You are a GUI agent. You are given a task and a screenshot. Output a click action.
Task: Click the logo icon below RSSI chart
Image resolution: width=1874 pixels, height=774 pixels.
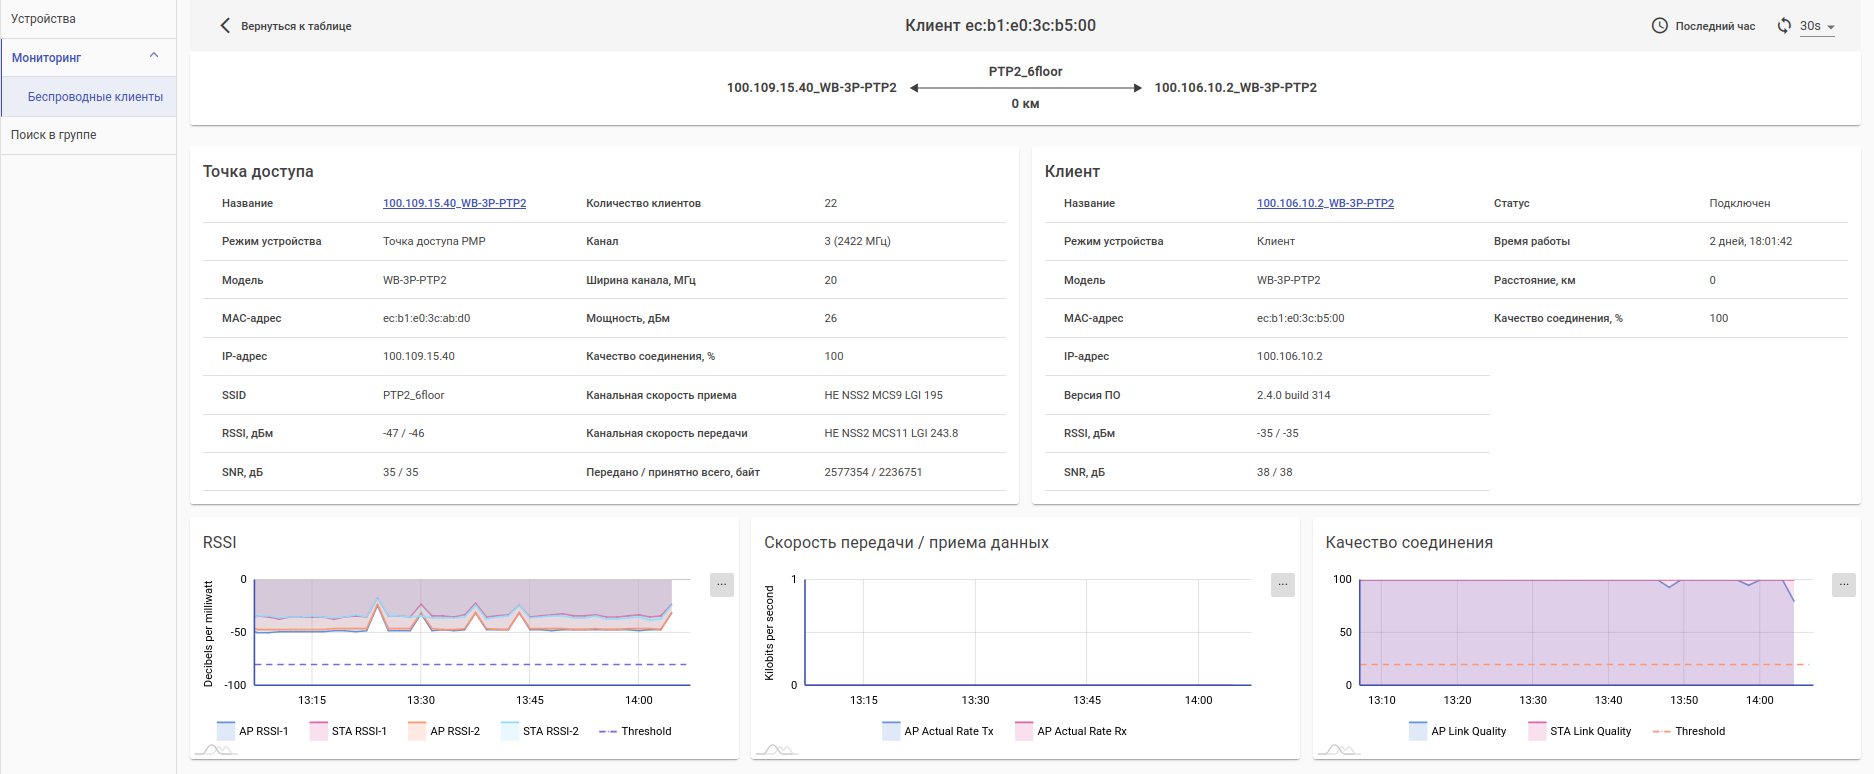(x=215, y=749)
